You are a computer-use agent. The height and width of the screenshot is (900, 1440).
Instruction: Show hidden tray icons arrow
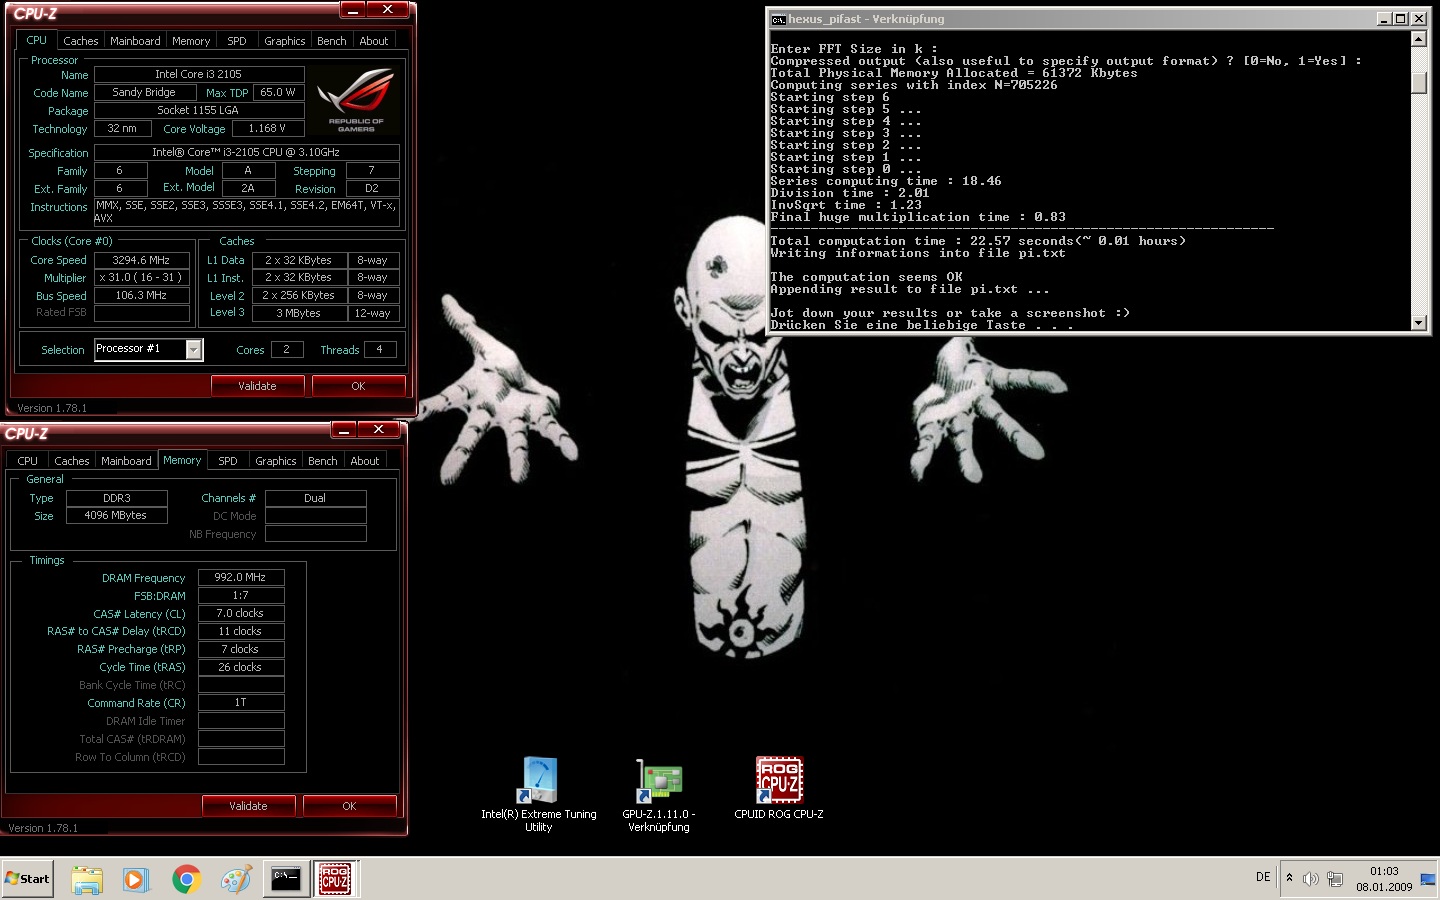(1289, 878)
